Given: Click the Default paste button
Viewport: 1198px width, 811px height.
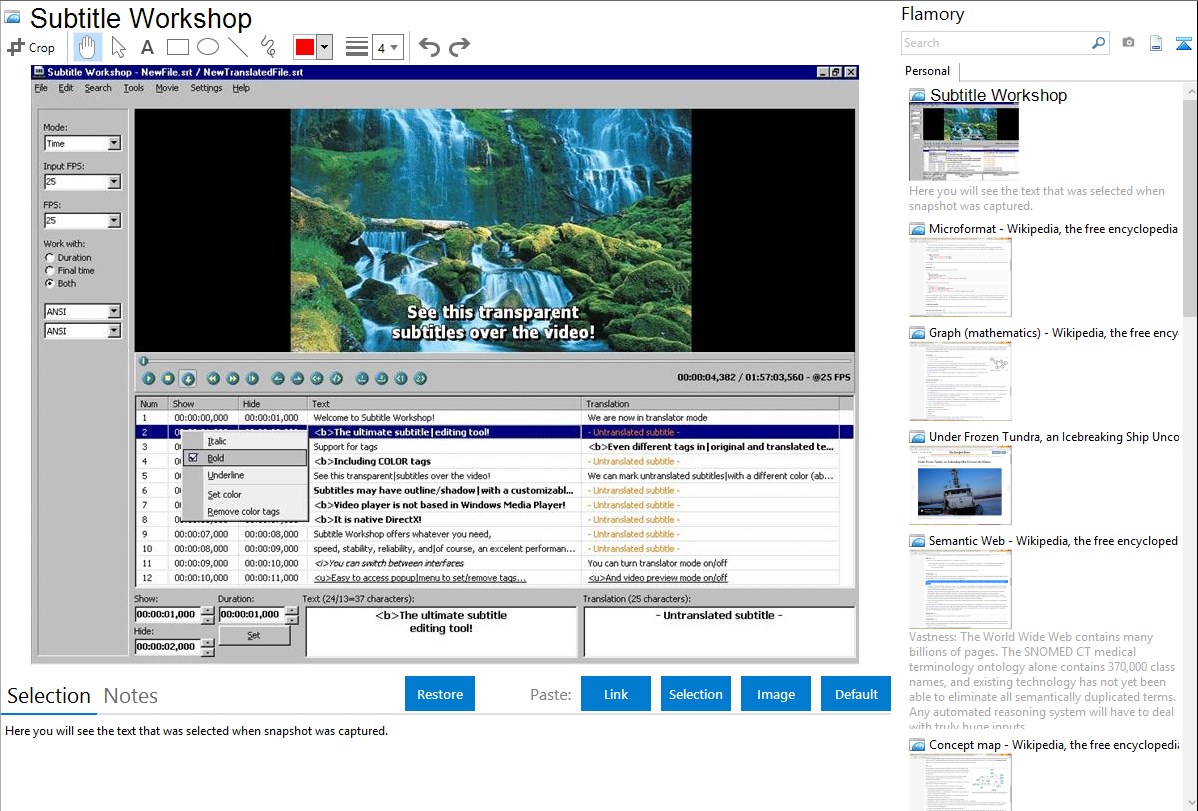Looking at the screenshot, I should point(856,694).
